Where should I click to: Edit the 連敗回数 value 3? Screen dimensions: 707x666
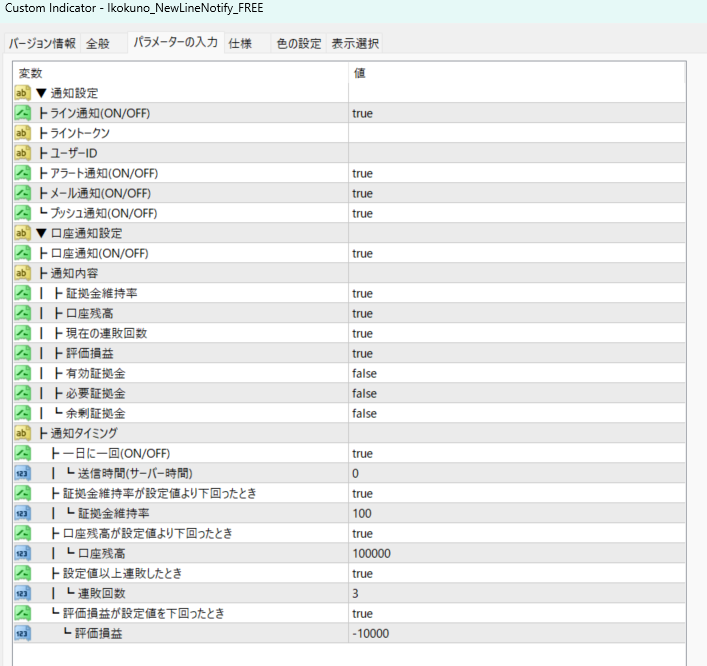point(517,593)
